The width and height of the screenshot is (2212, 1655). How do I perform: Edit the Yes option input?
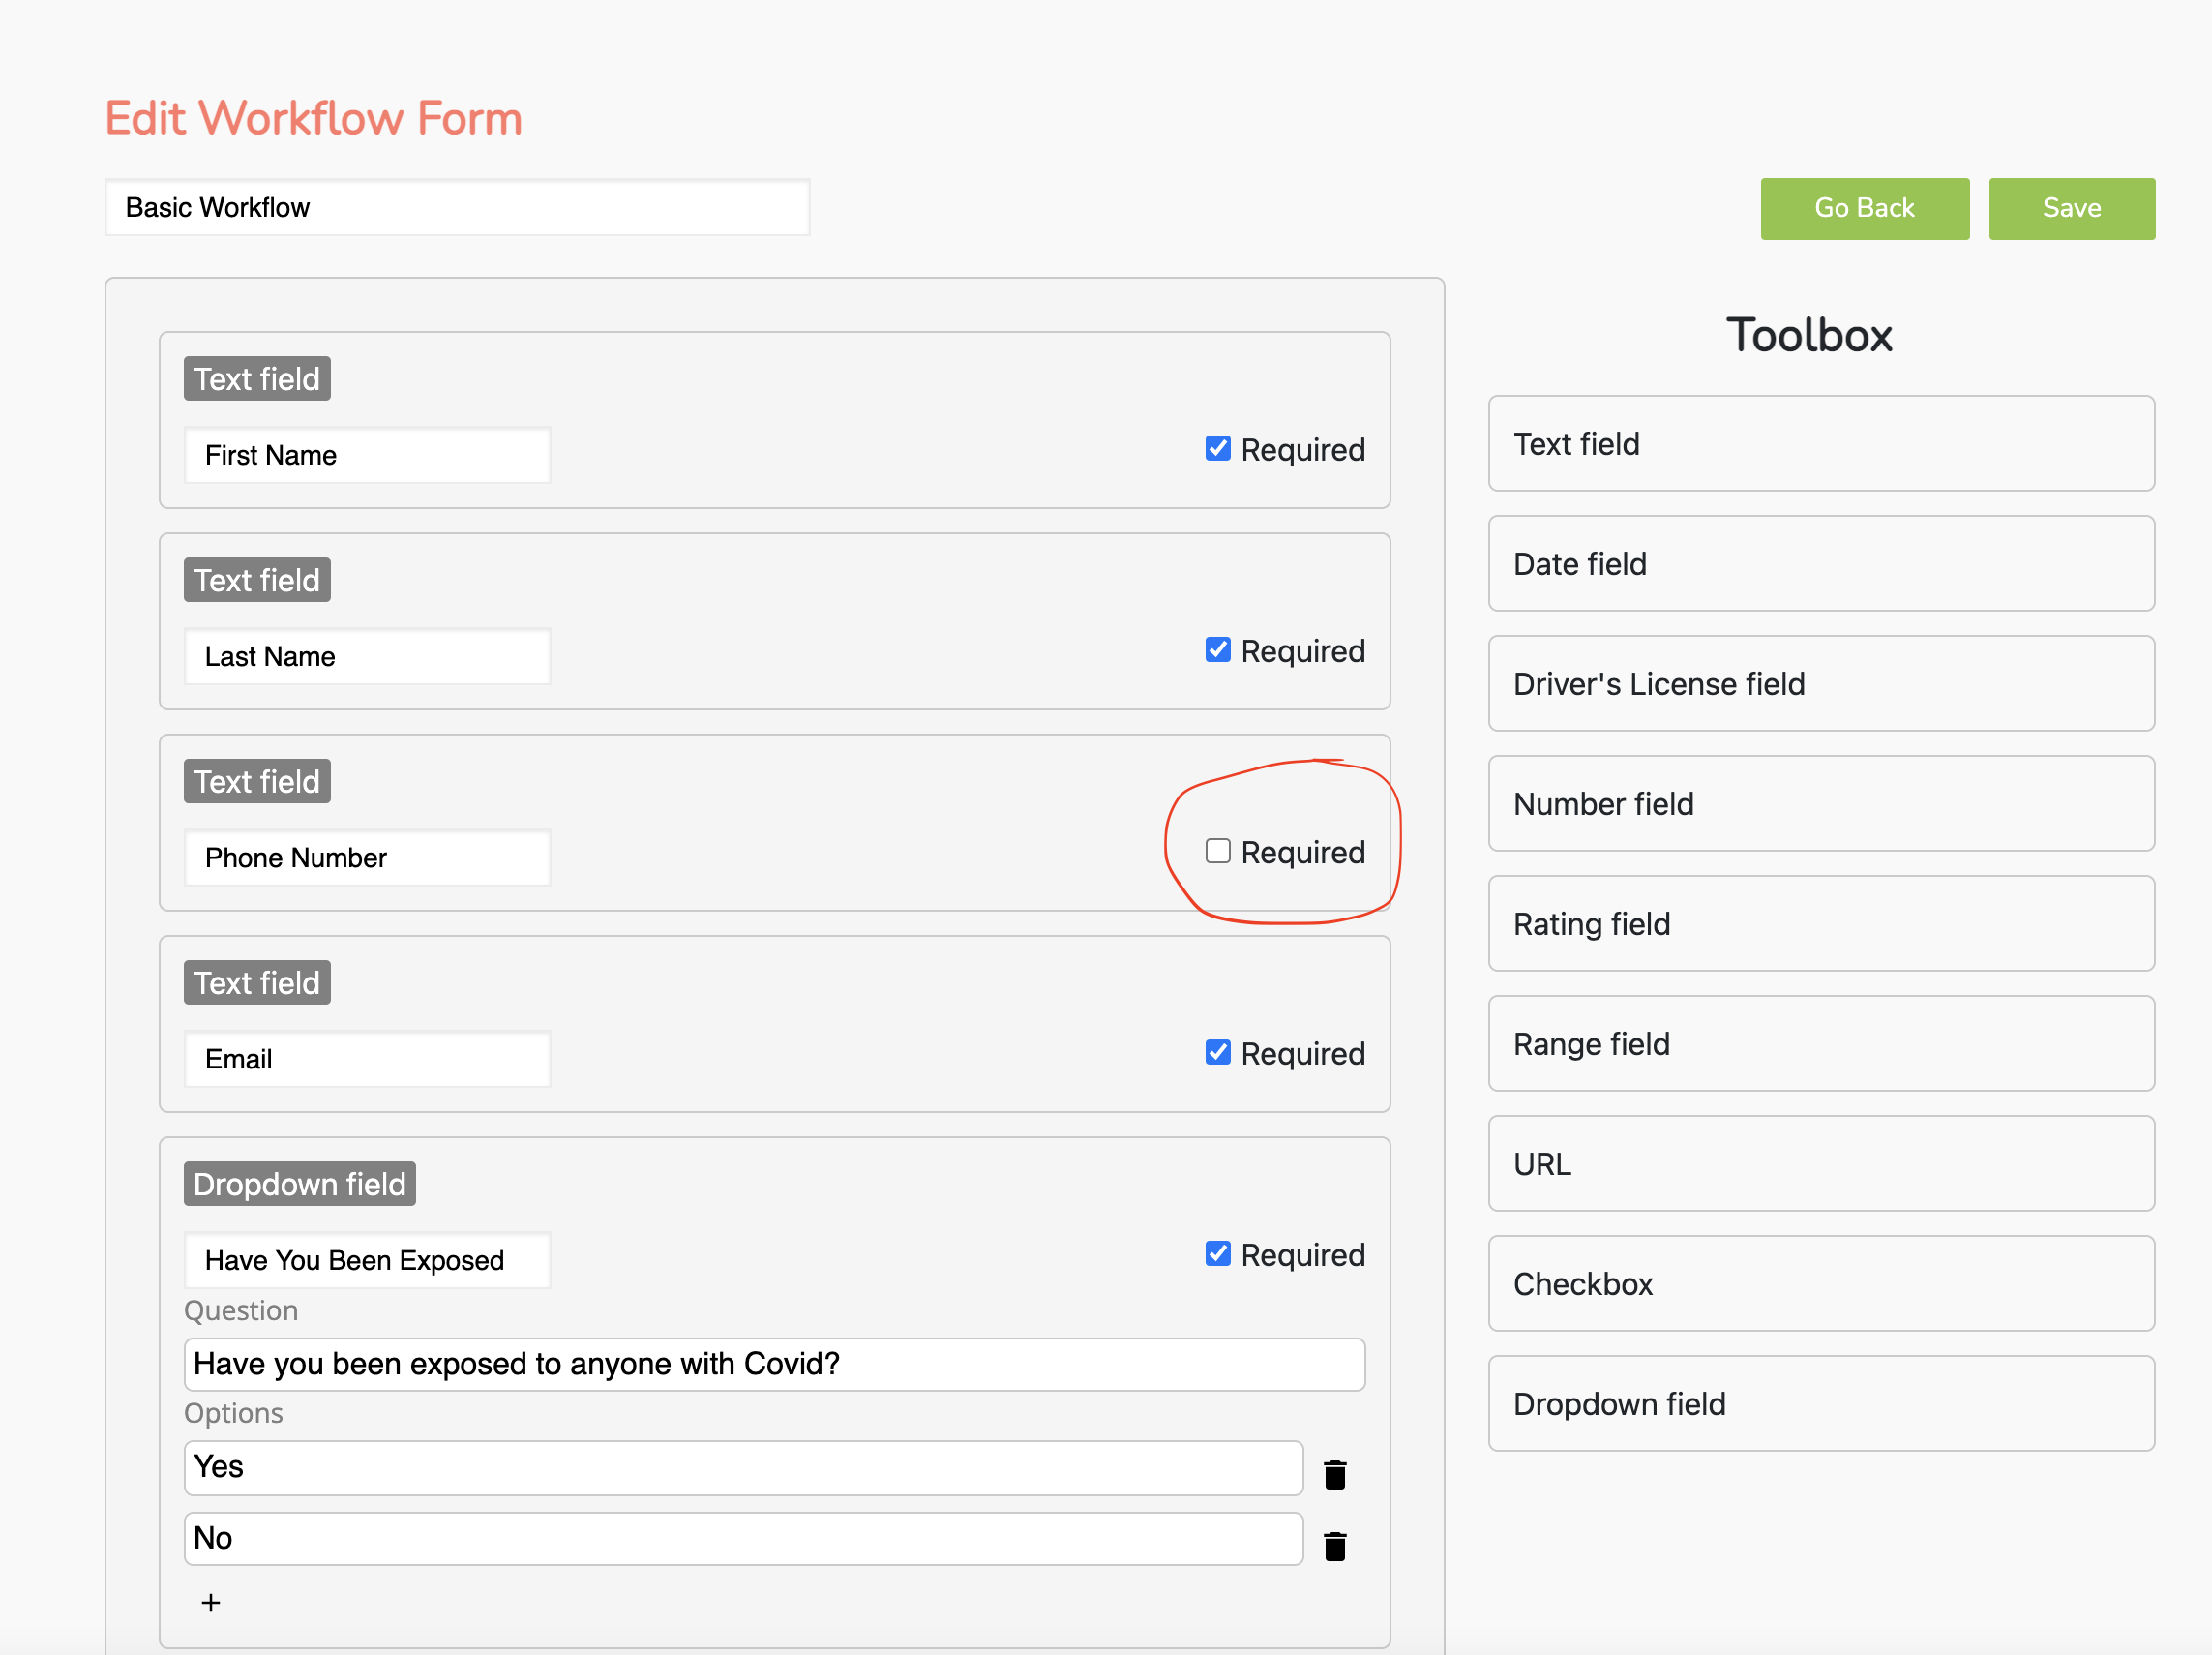coord(743,1467)
